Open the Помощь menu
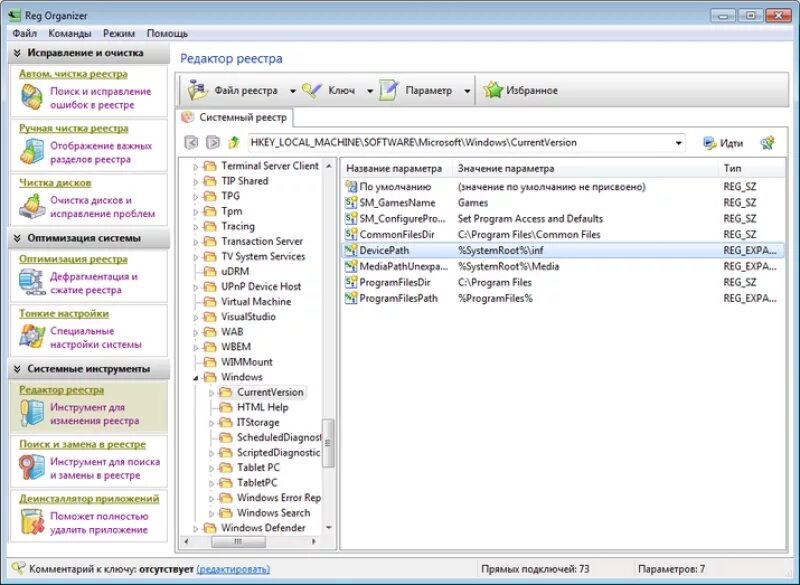The height and width of the screenshot is (585, 800). coord(167,34)
